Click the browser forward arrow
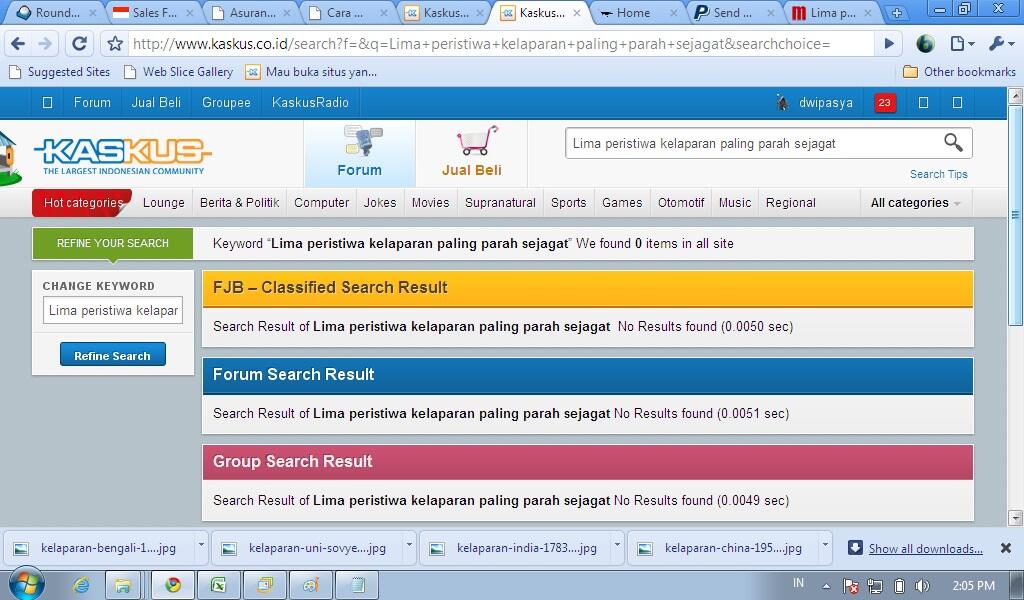Screen dimensions: 1024x600 click(45, 44)
